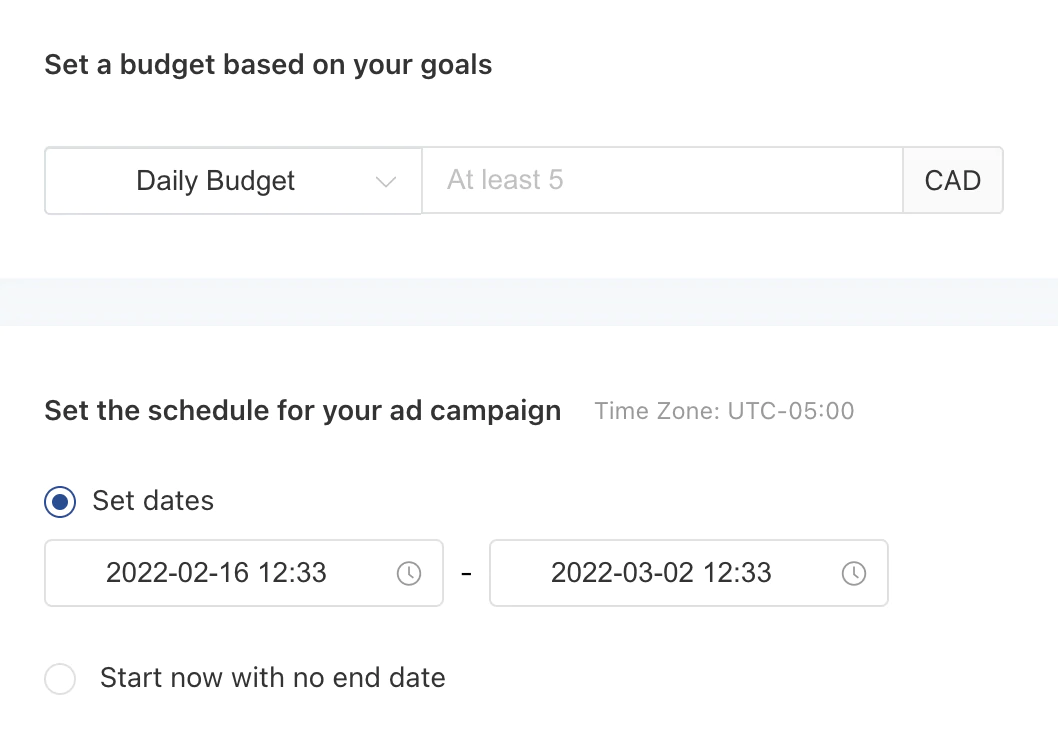Select the Set dates radio button

click(x=60, y=501)
